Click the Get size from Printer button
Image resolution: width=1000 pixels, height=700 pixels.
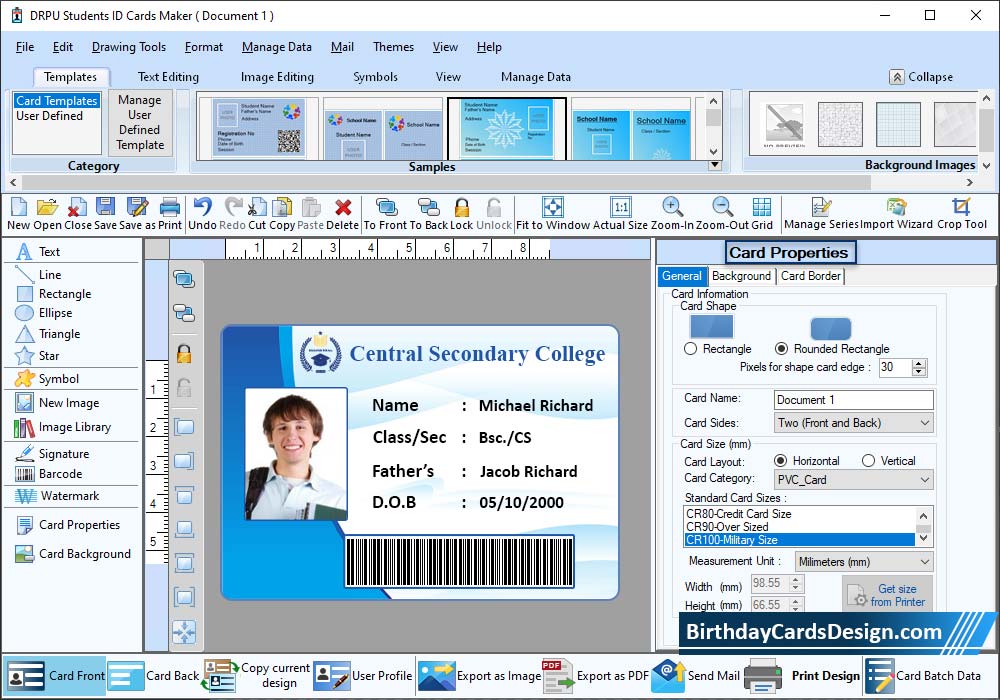pyautogui.click(x=888, y=595)
